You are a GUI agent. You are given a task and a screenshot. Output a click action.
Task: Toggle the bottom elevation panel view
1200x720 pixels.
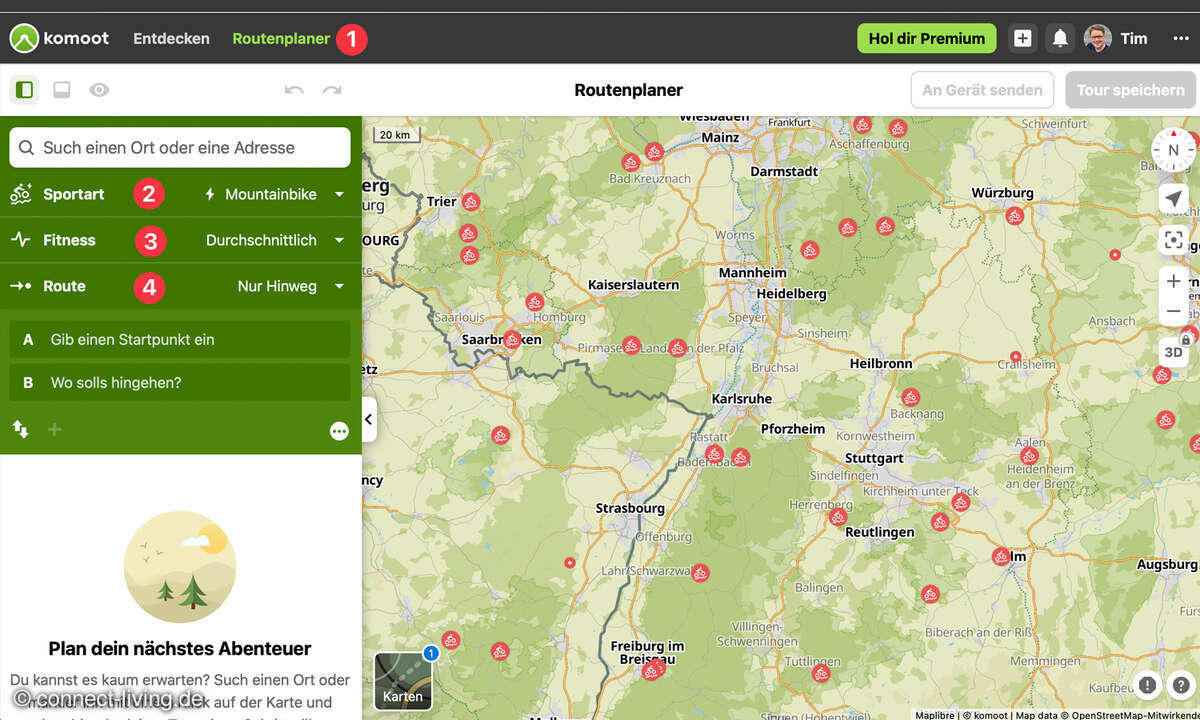coord(62,90)
